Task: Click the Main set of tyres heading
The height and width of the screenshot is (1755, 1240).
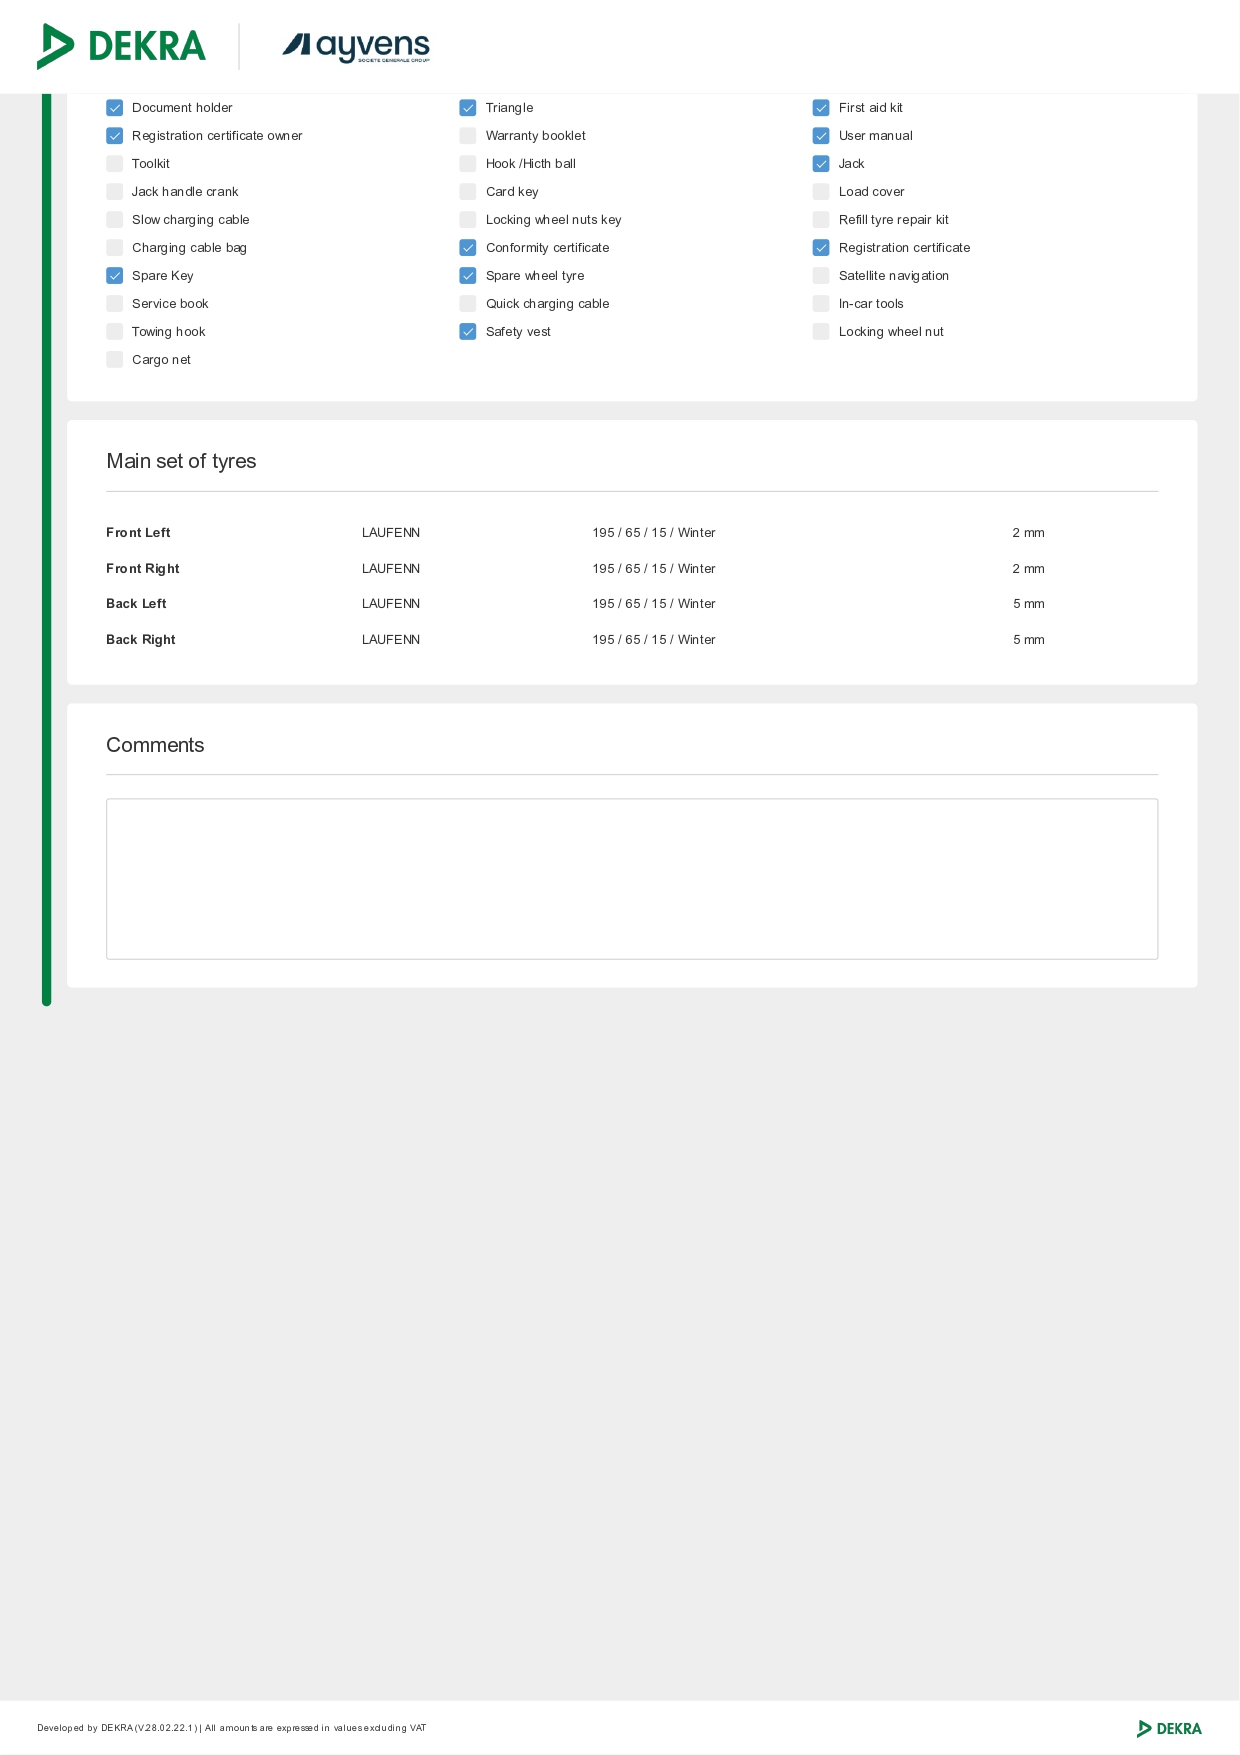Action: coord(181,461)
